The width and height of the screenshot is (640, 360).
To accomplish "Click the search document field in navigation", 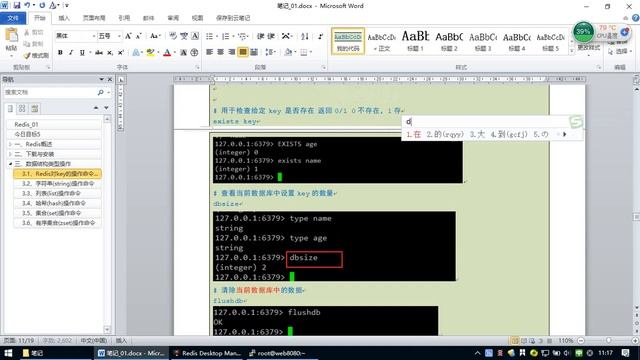I will tap(49, 92).
